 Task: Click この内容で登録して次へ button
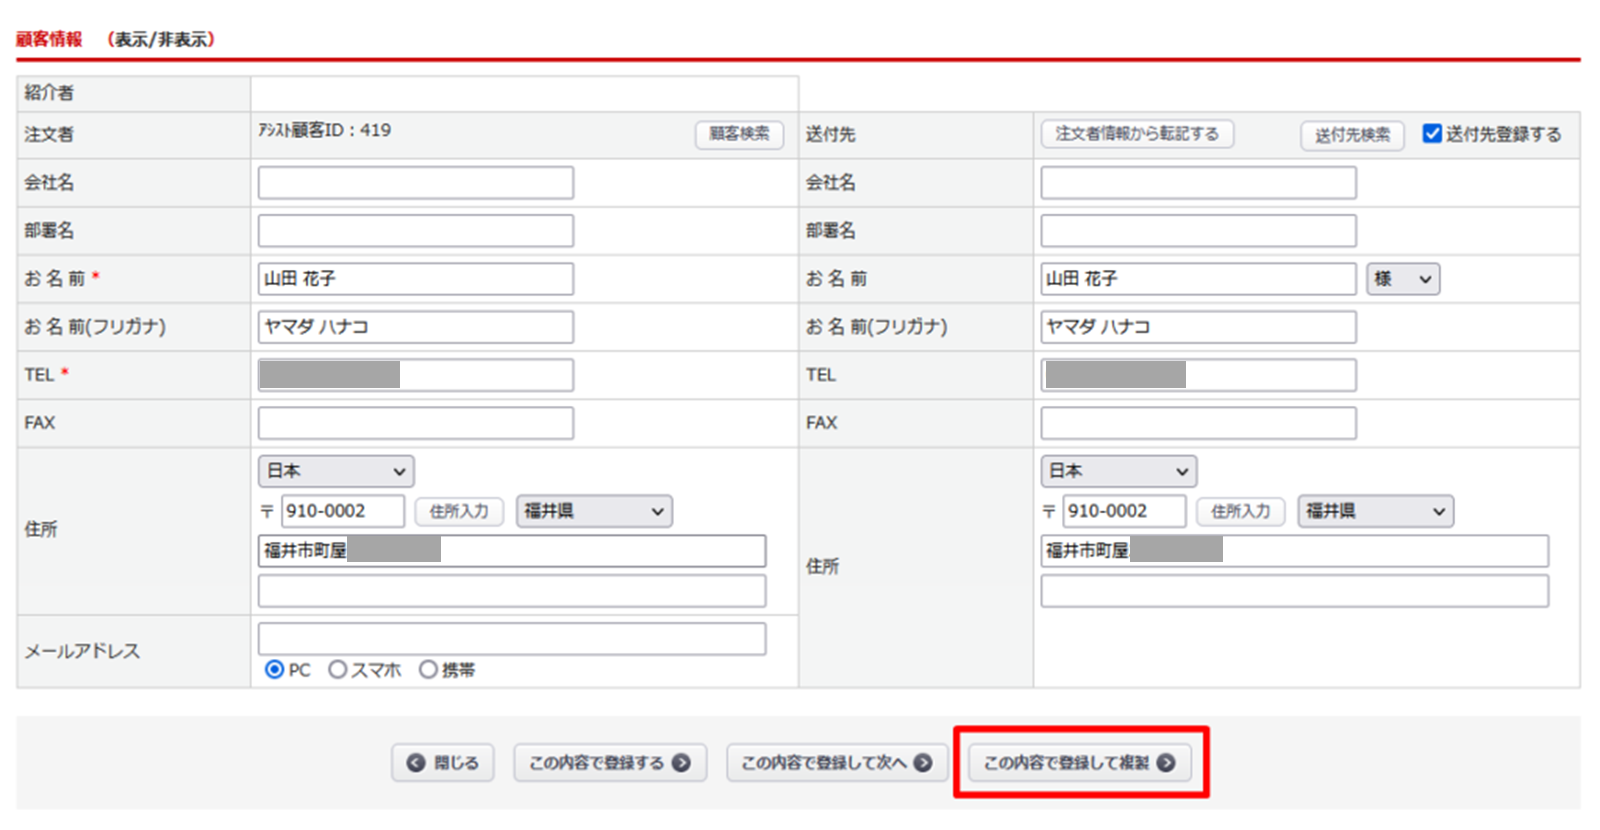coord(836,763)
